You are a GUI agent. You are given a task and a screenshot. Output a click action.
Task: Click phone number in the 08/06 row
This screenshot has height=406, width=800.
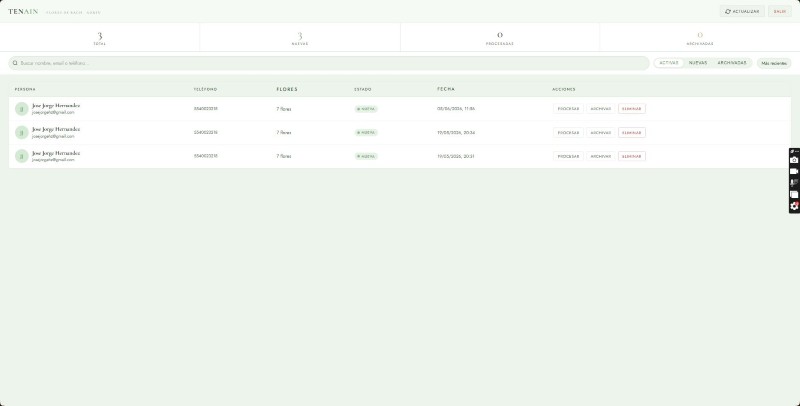206,109
